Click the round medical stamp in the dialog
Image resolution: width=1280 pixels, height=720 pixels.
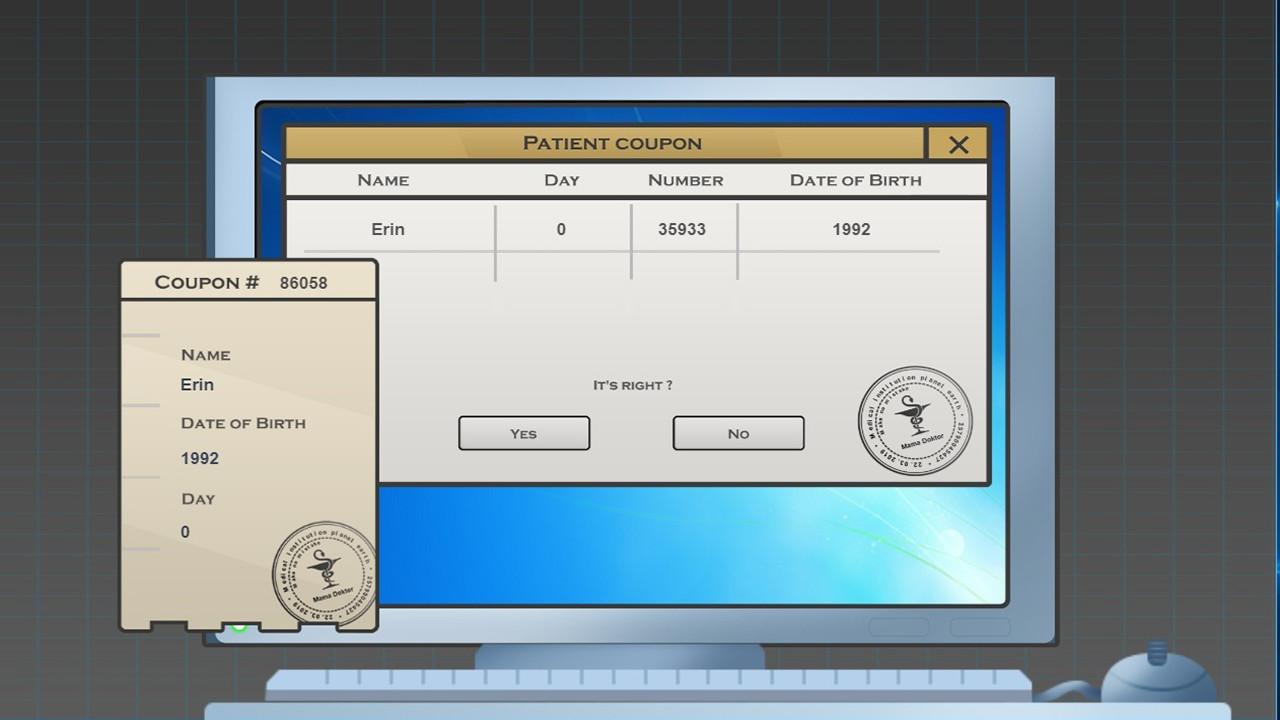coord(914,420)
